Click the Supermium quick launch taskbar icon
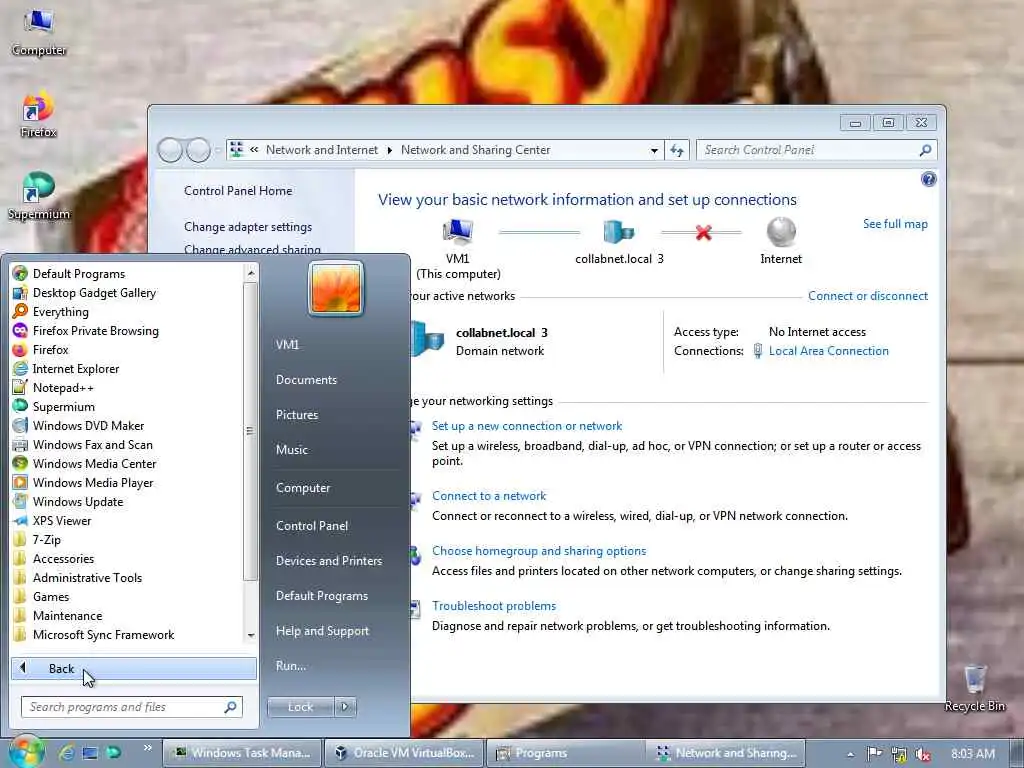Viewport: 1024px width, 768px height. pos(114,753)
